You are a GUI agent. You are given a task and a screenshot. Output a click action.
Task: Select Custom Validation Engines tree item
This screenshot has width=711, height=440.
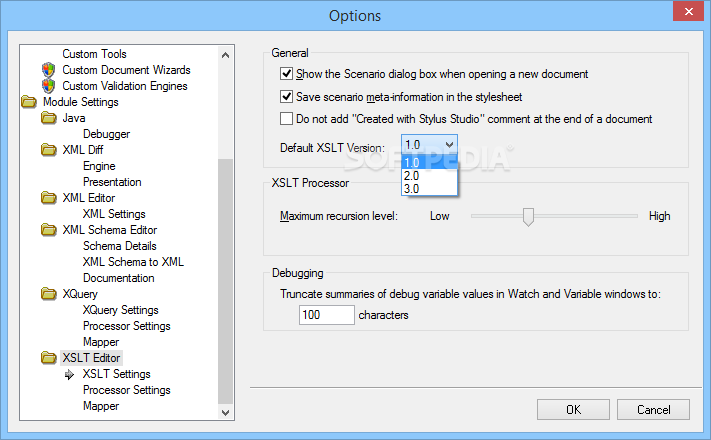[125, 86]
